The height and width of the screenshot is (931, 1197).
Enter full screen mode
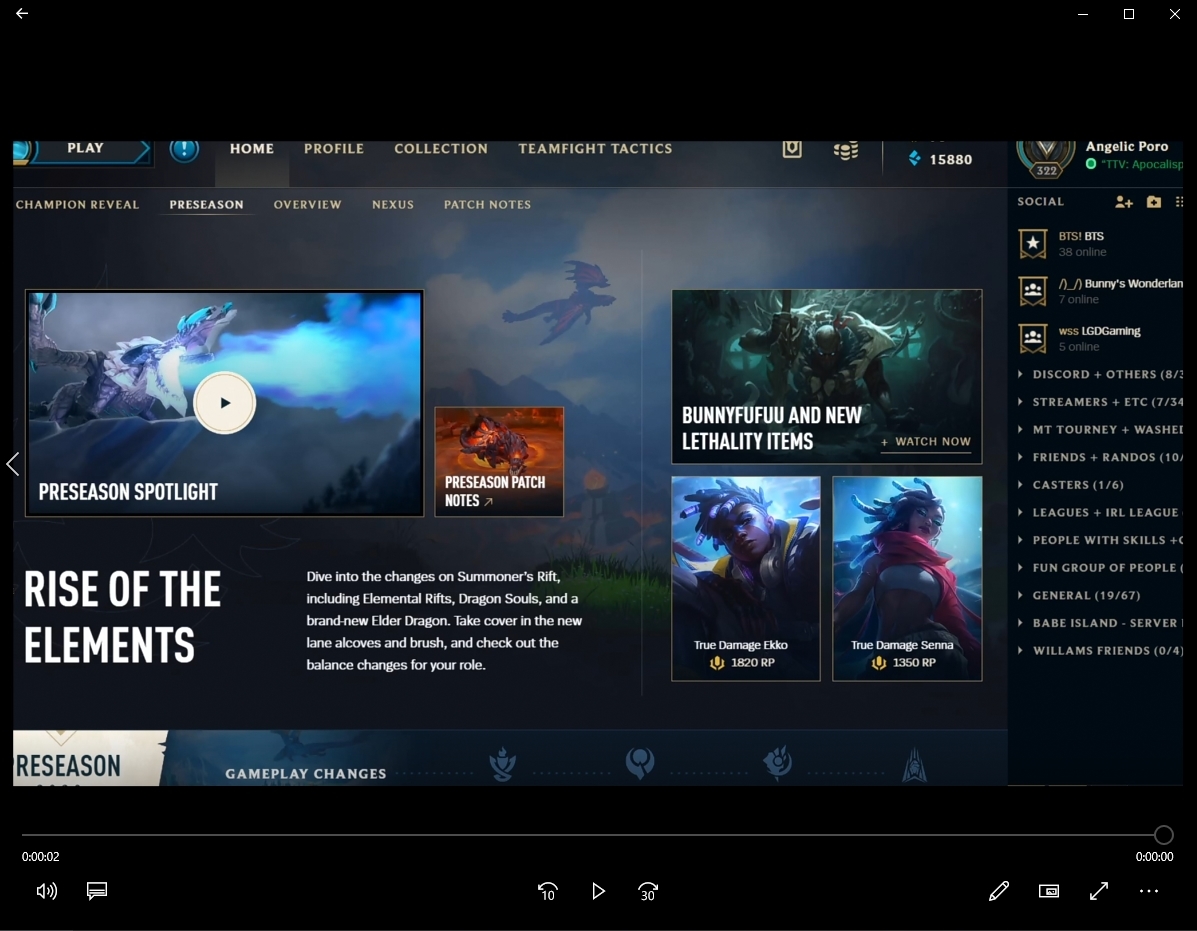point(1099,891)
